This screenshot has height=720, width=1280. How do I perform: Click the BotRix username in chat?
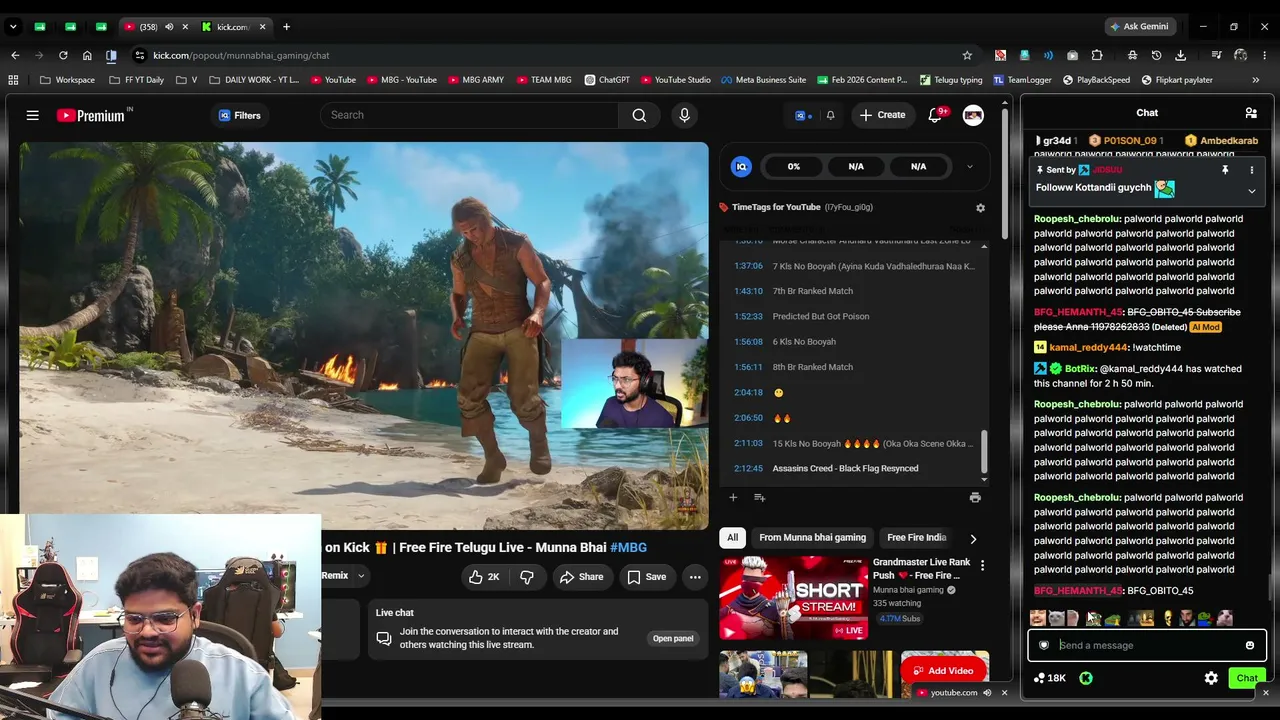[1081, 369]
